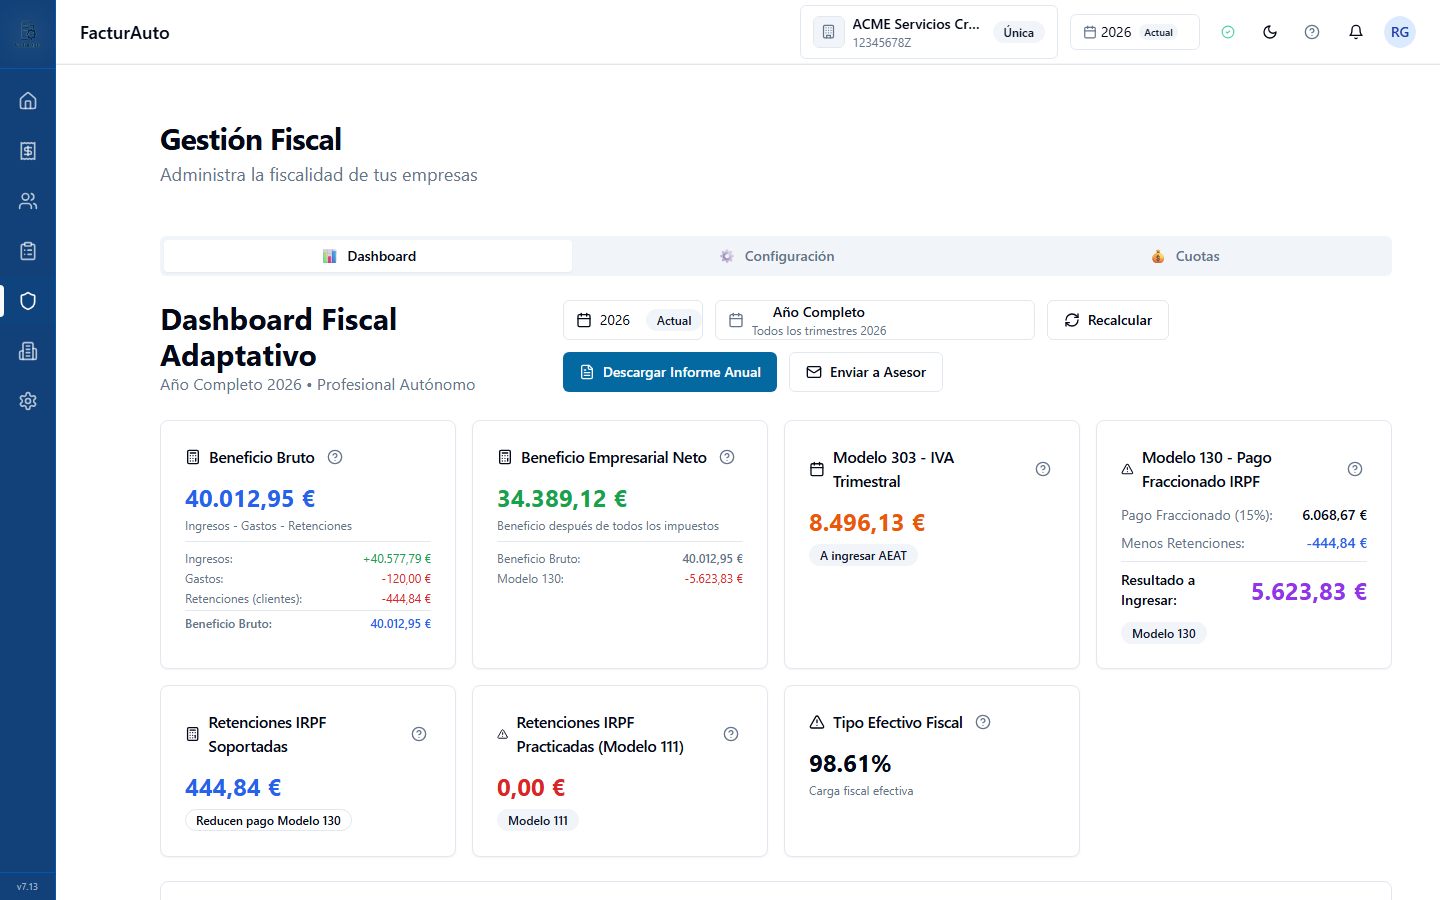Image resolution: width=1440 pixels, height=900 pixels.
Task: Switch to the Cuotas tab
Action: point(1185,256)
